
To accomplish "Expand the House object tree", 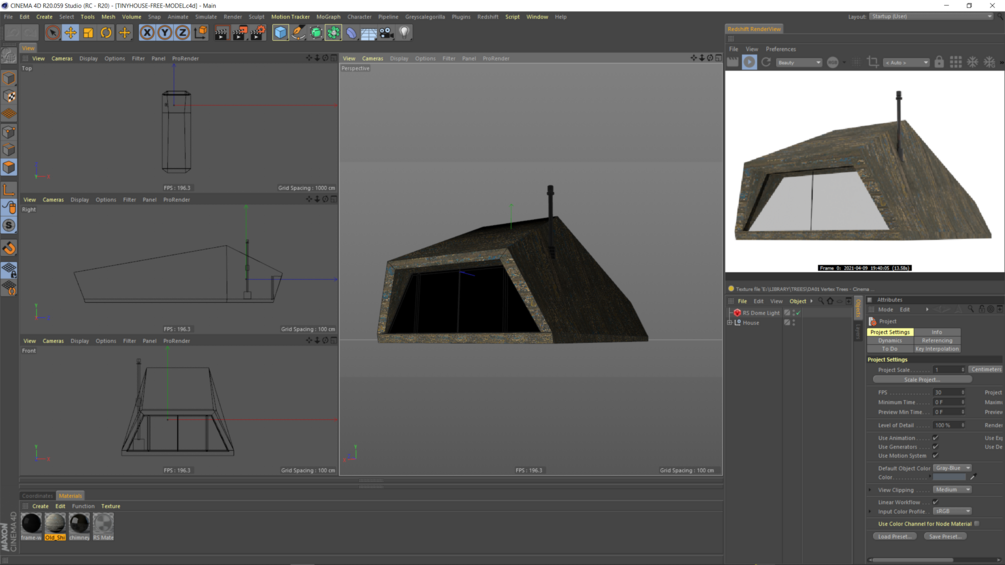I will pyautogui.click(x=729, y=323).
